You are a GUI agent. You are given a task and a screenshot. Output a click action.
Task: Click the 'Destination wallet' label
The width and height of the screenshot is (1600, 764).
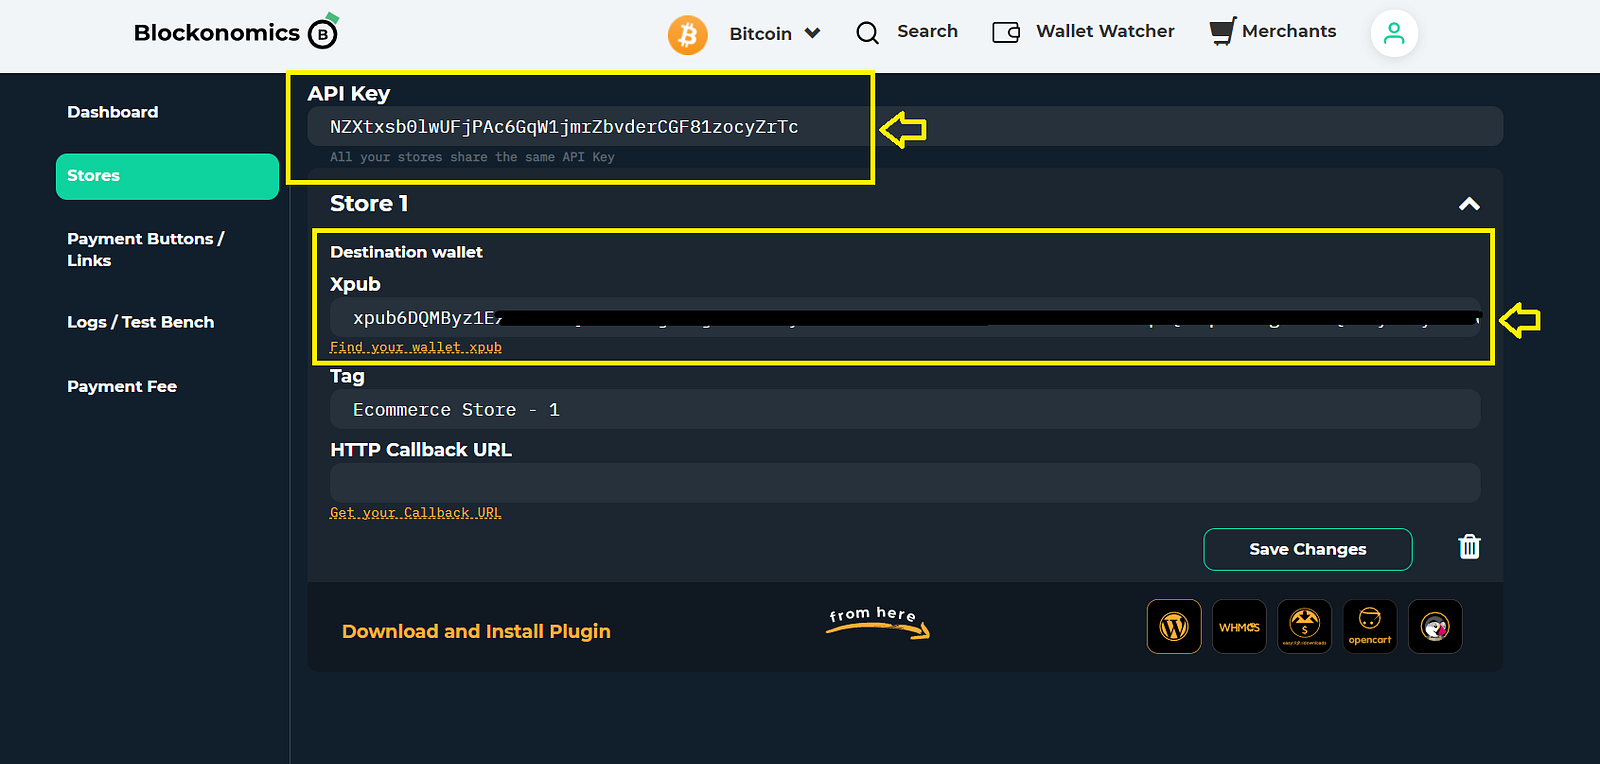coord(406,252)
